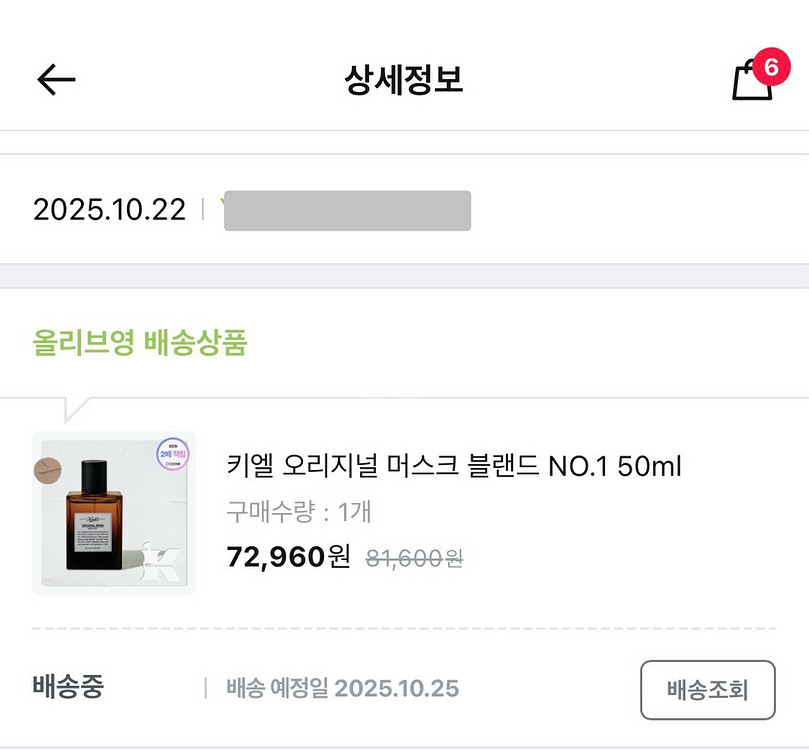Viewport: 809px width, 750px height.
Task: Tap the order date 2025.10.22
Action: point(109,210)
